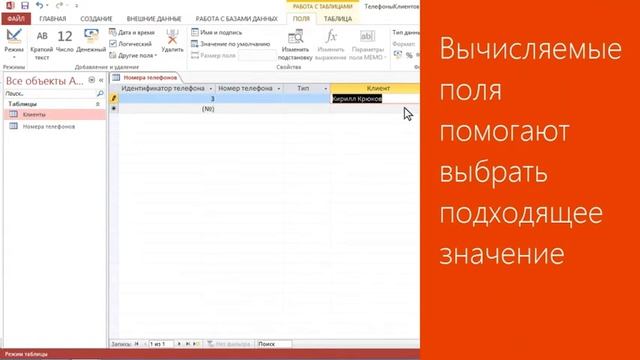640x360 pixels.
Task: Expand the Другие поля menu
Action: click(133, 55)
